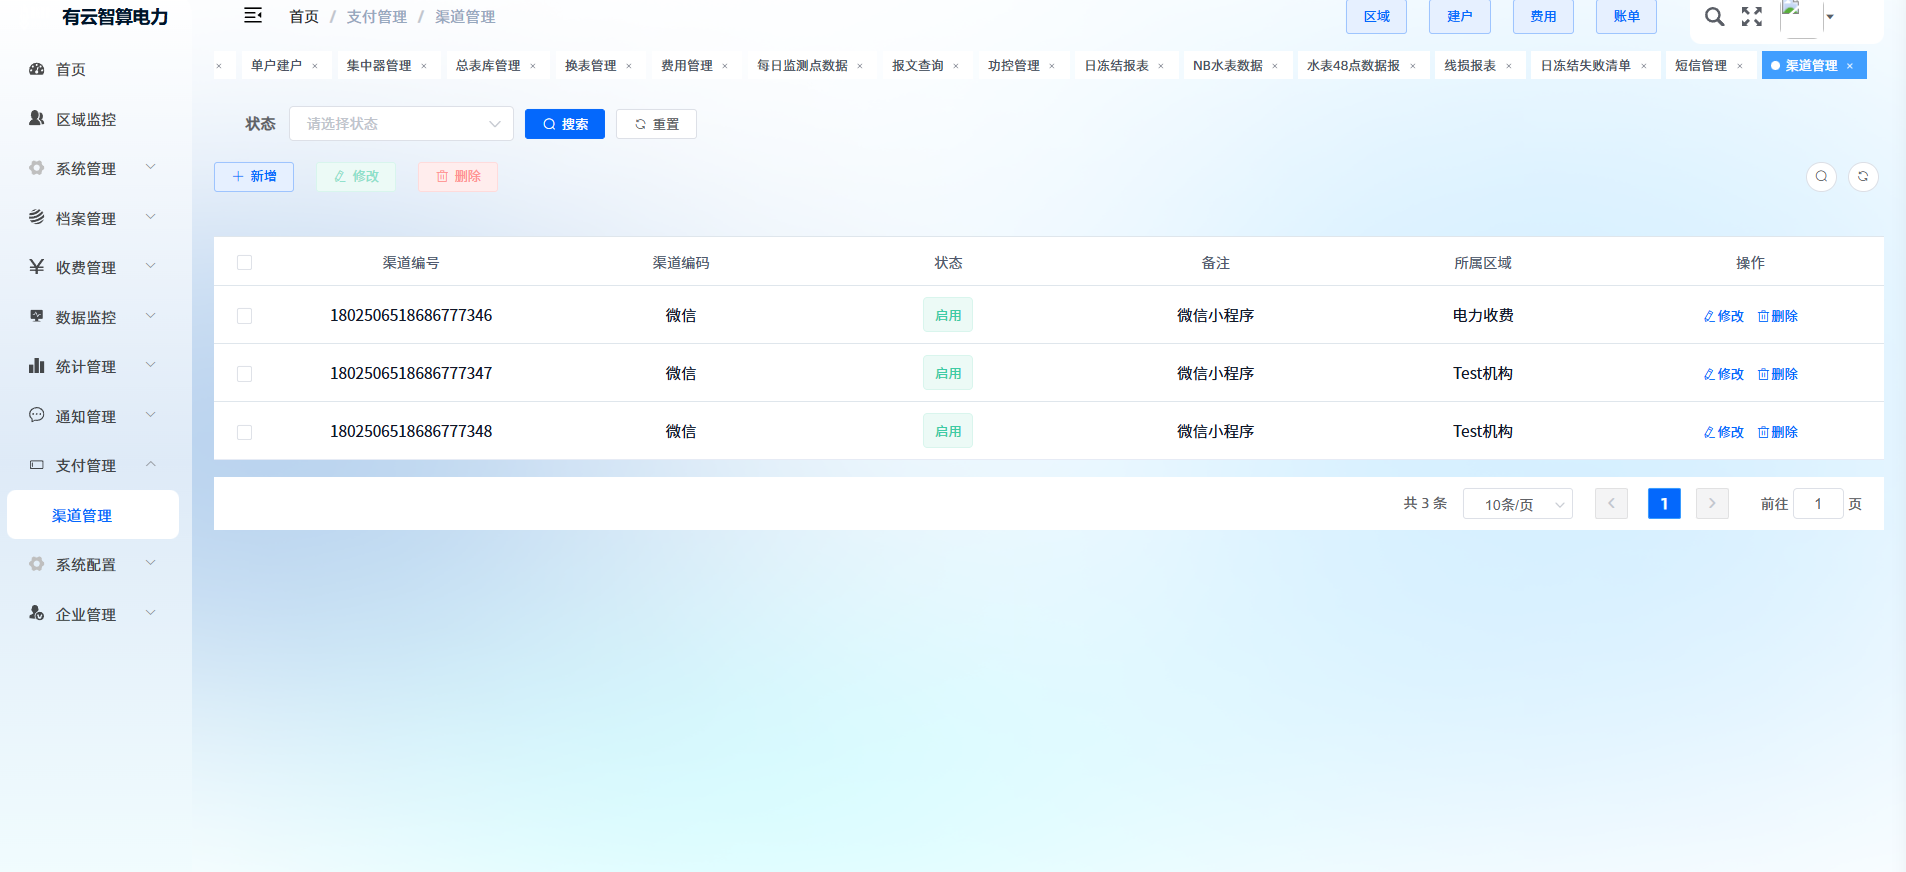Click the blue 搜索 button
Image resolution: width=1906 pixels, height=872 pixels.
564,124
